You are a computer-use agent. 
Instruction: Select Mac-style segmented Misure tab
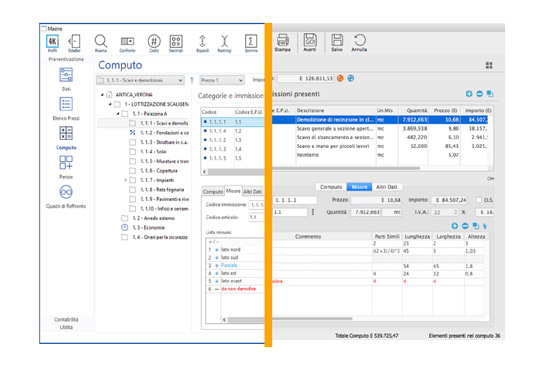[x=359, y=187]
